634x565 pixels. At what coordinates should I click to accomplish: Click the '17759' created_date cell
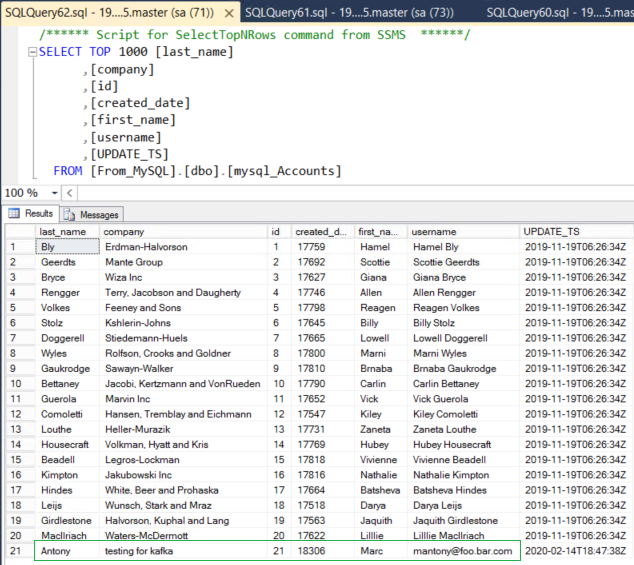tap(323, 247)
